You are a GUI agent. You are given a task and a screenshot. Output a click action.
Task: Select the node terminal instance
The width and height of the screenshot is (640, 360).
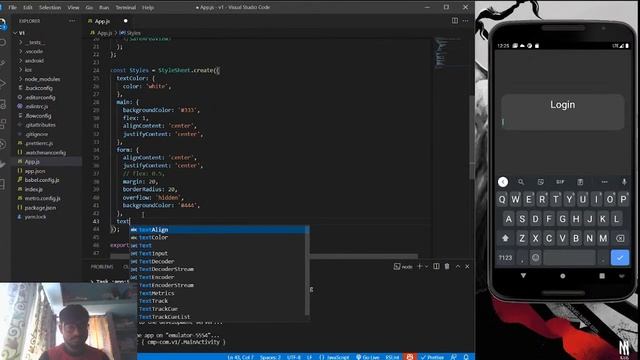click(403, 267)
